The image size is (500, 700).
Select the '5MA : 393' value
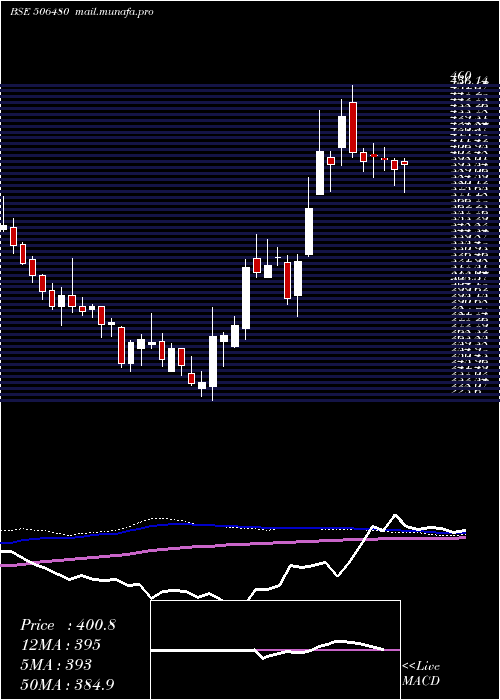pos(56,665)
